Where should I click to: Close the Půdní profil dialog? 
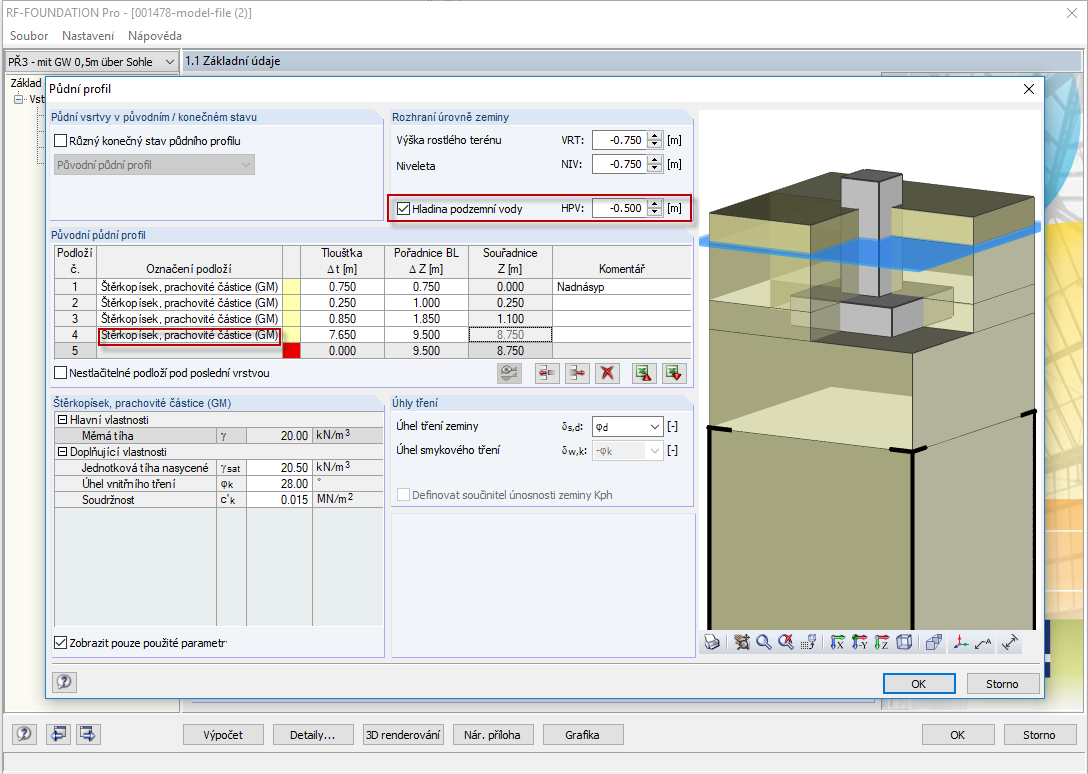[1028, 89]
